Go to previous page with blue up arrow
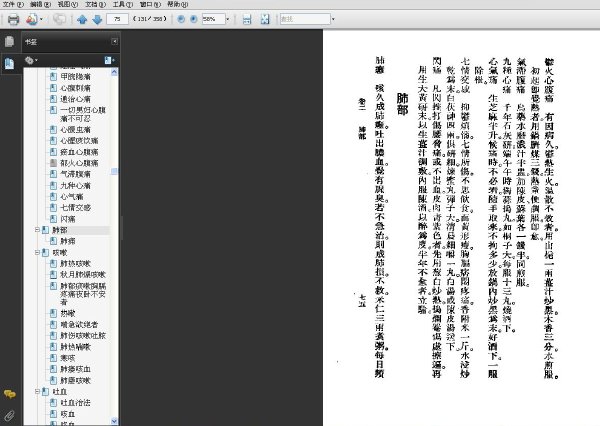Screen dimensions: 600x426 pos(82,19)
